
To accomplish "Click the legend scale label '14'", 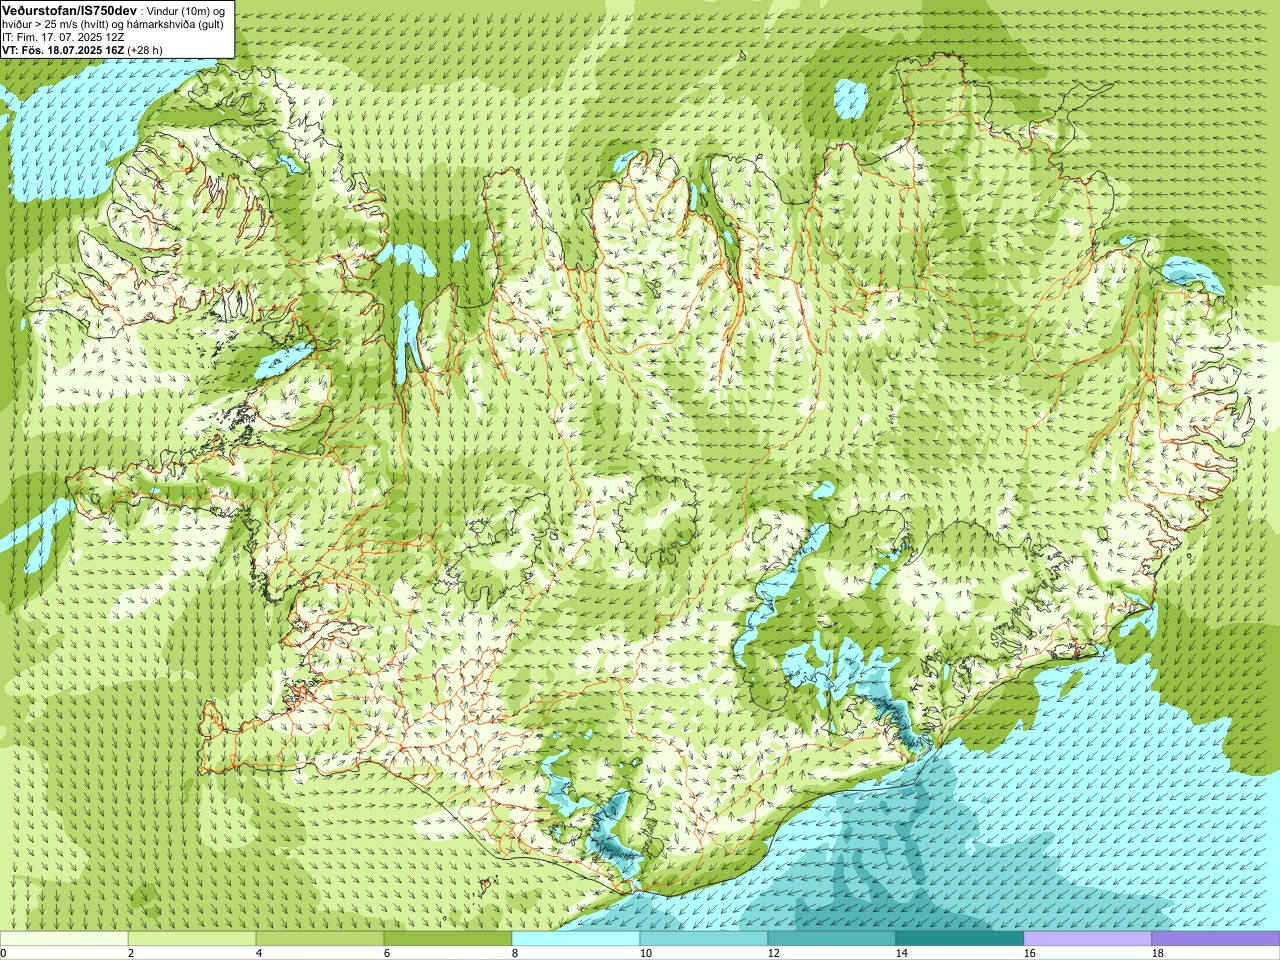I will [x=901, y=953].
